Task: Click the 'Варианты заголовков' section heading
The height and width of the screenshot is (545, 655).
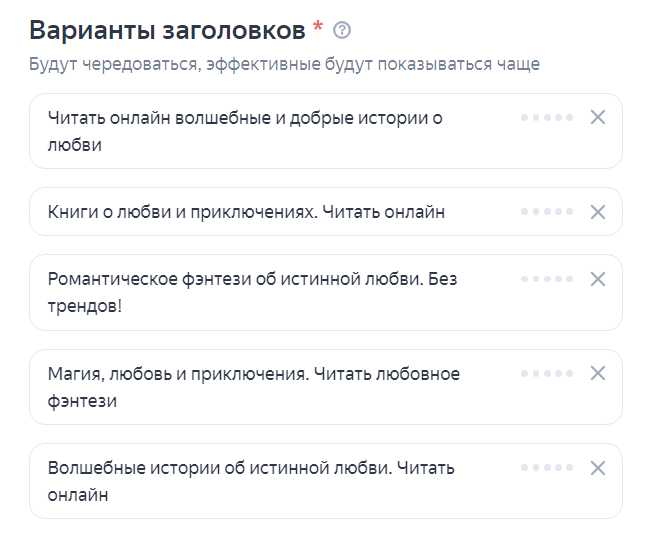Action: pos(168,30)
